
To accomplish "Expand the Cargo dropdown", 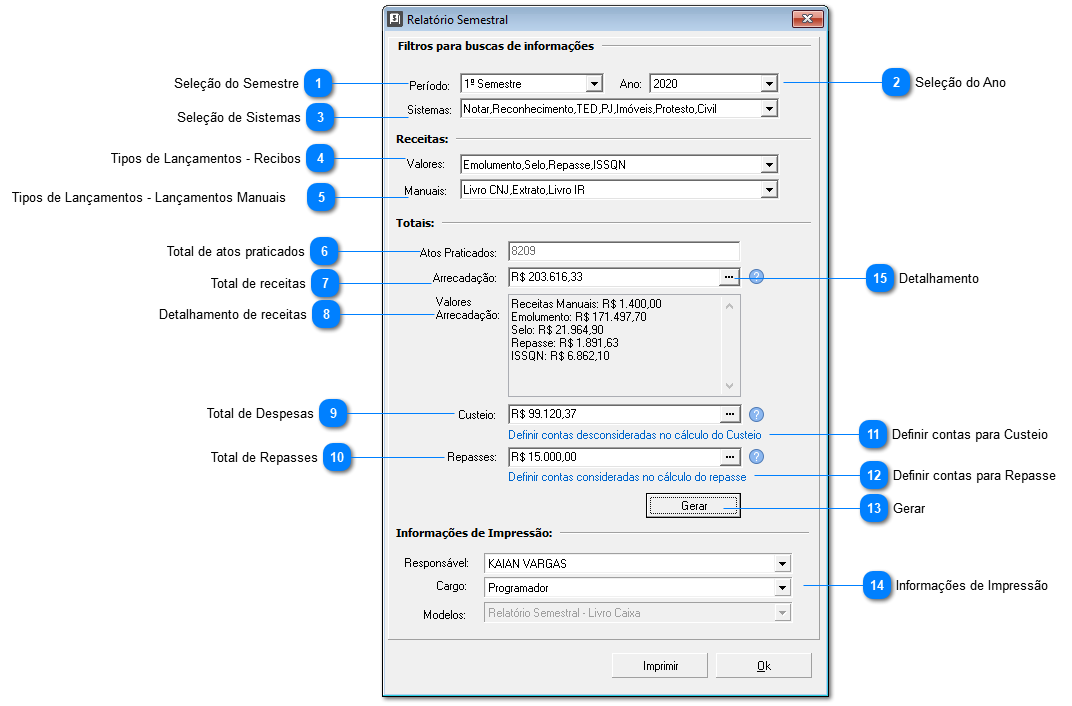I will [781, 588].
